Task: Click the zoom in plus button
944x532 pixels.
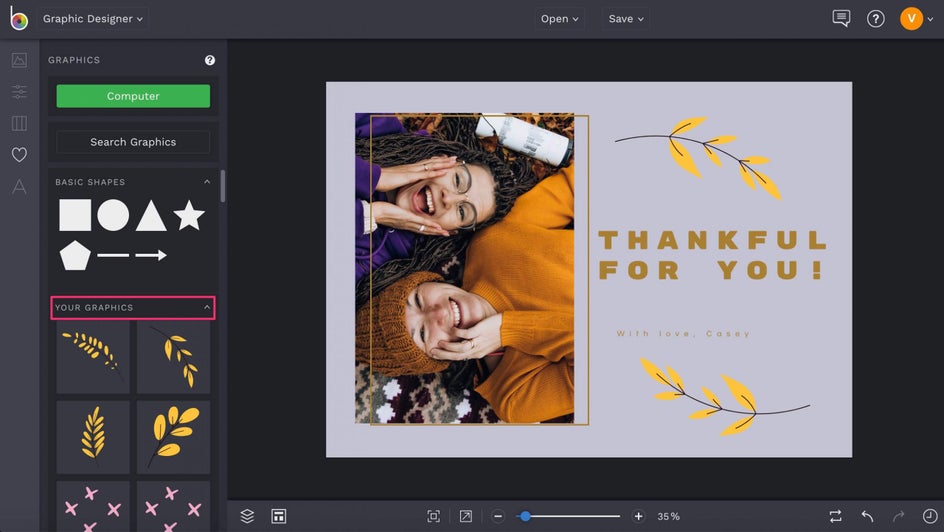Action: pos(638,516)
